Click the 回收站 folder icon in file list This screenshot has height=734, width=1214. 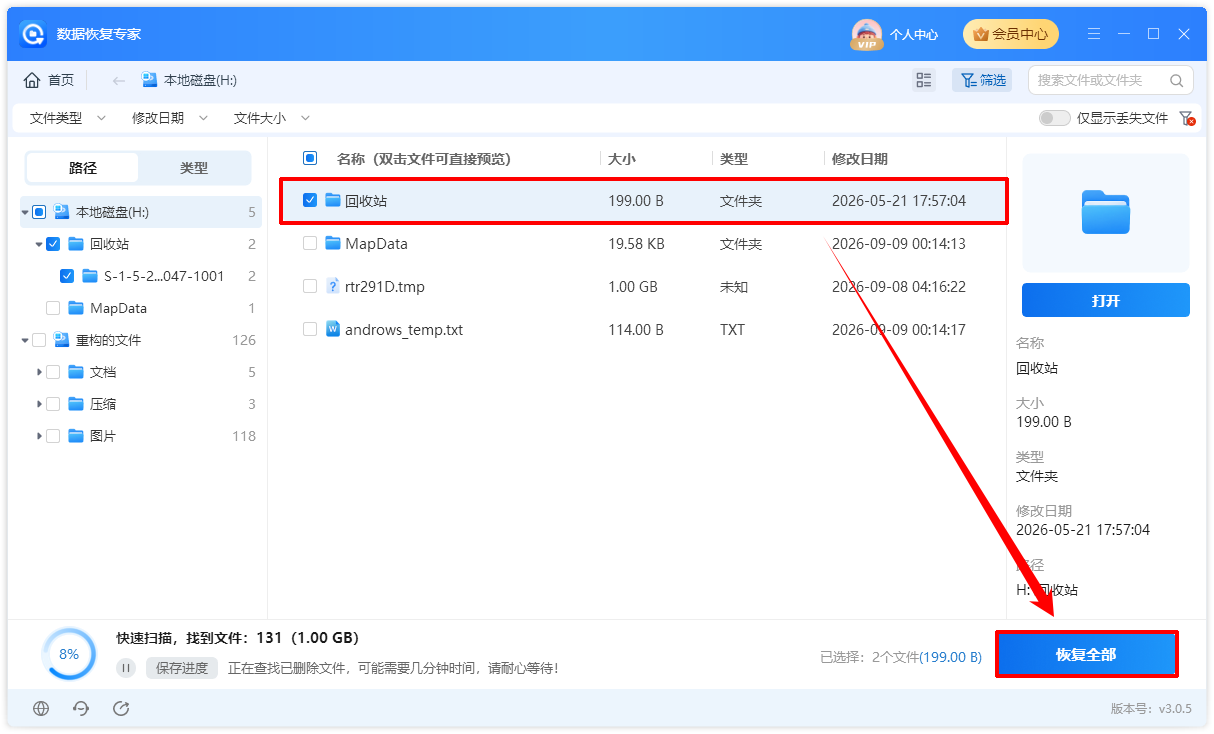pyautogui.click(x=333, y=201)
